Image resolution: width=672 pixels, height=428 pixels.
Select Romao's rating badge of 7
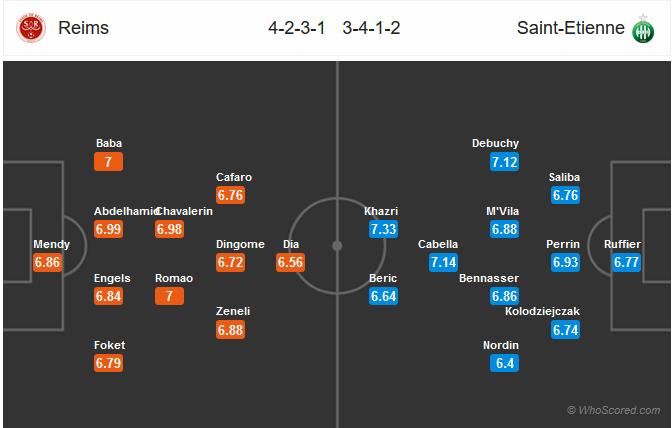point(168,297)
